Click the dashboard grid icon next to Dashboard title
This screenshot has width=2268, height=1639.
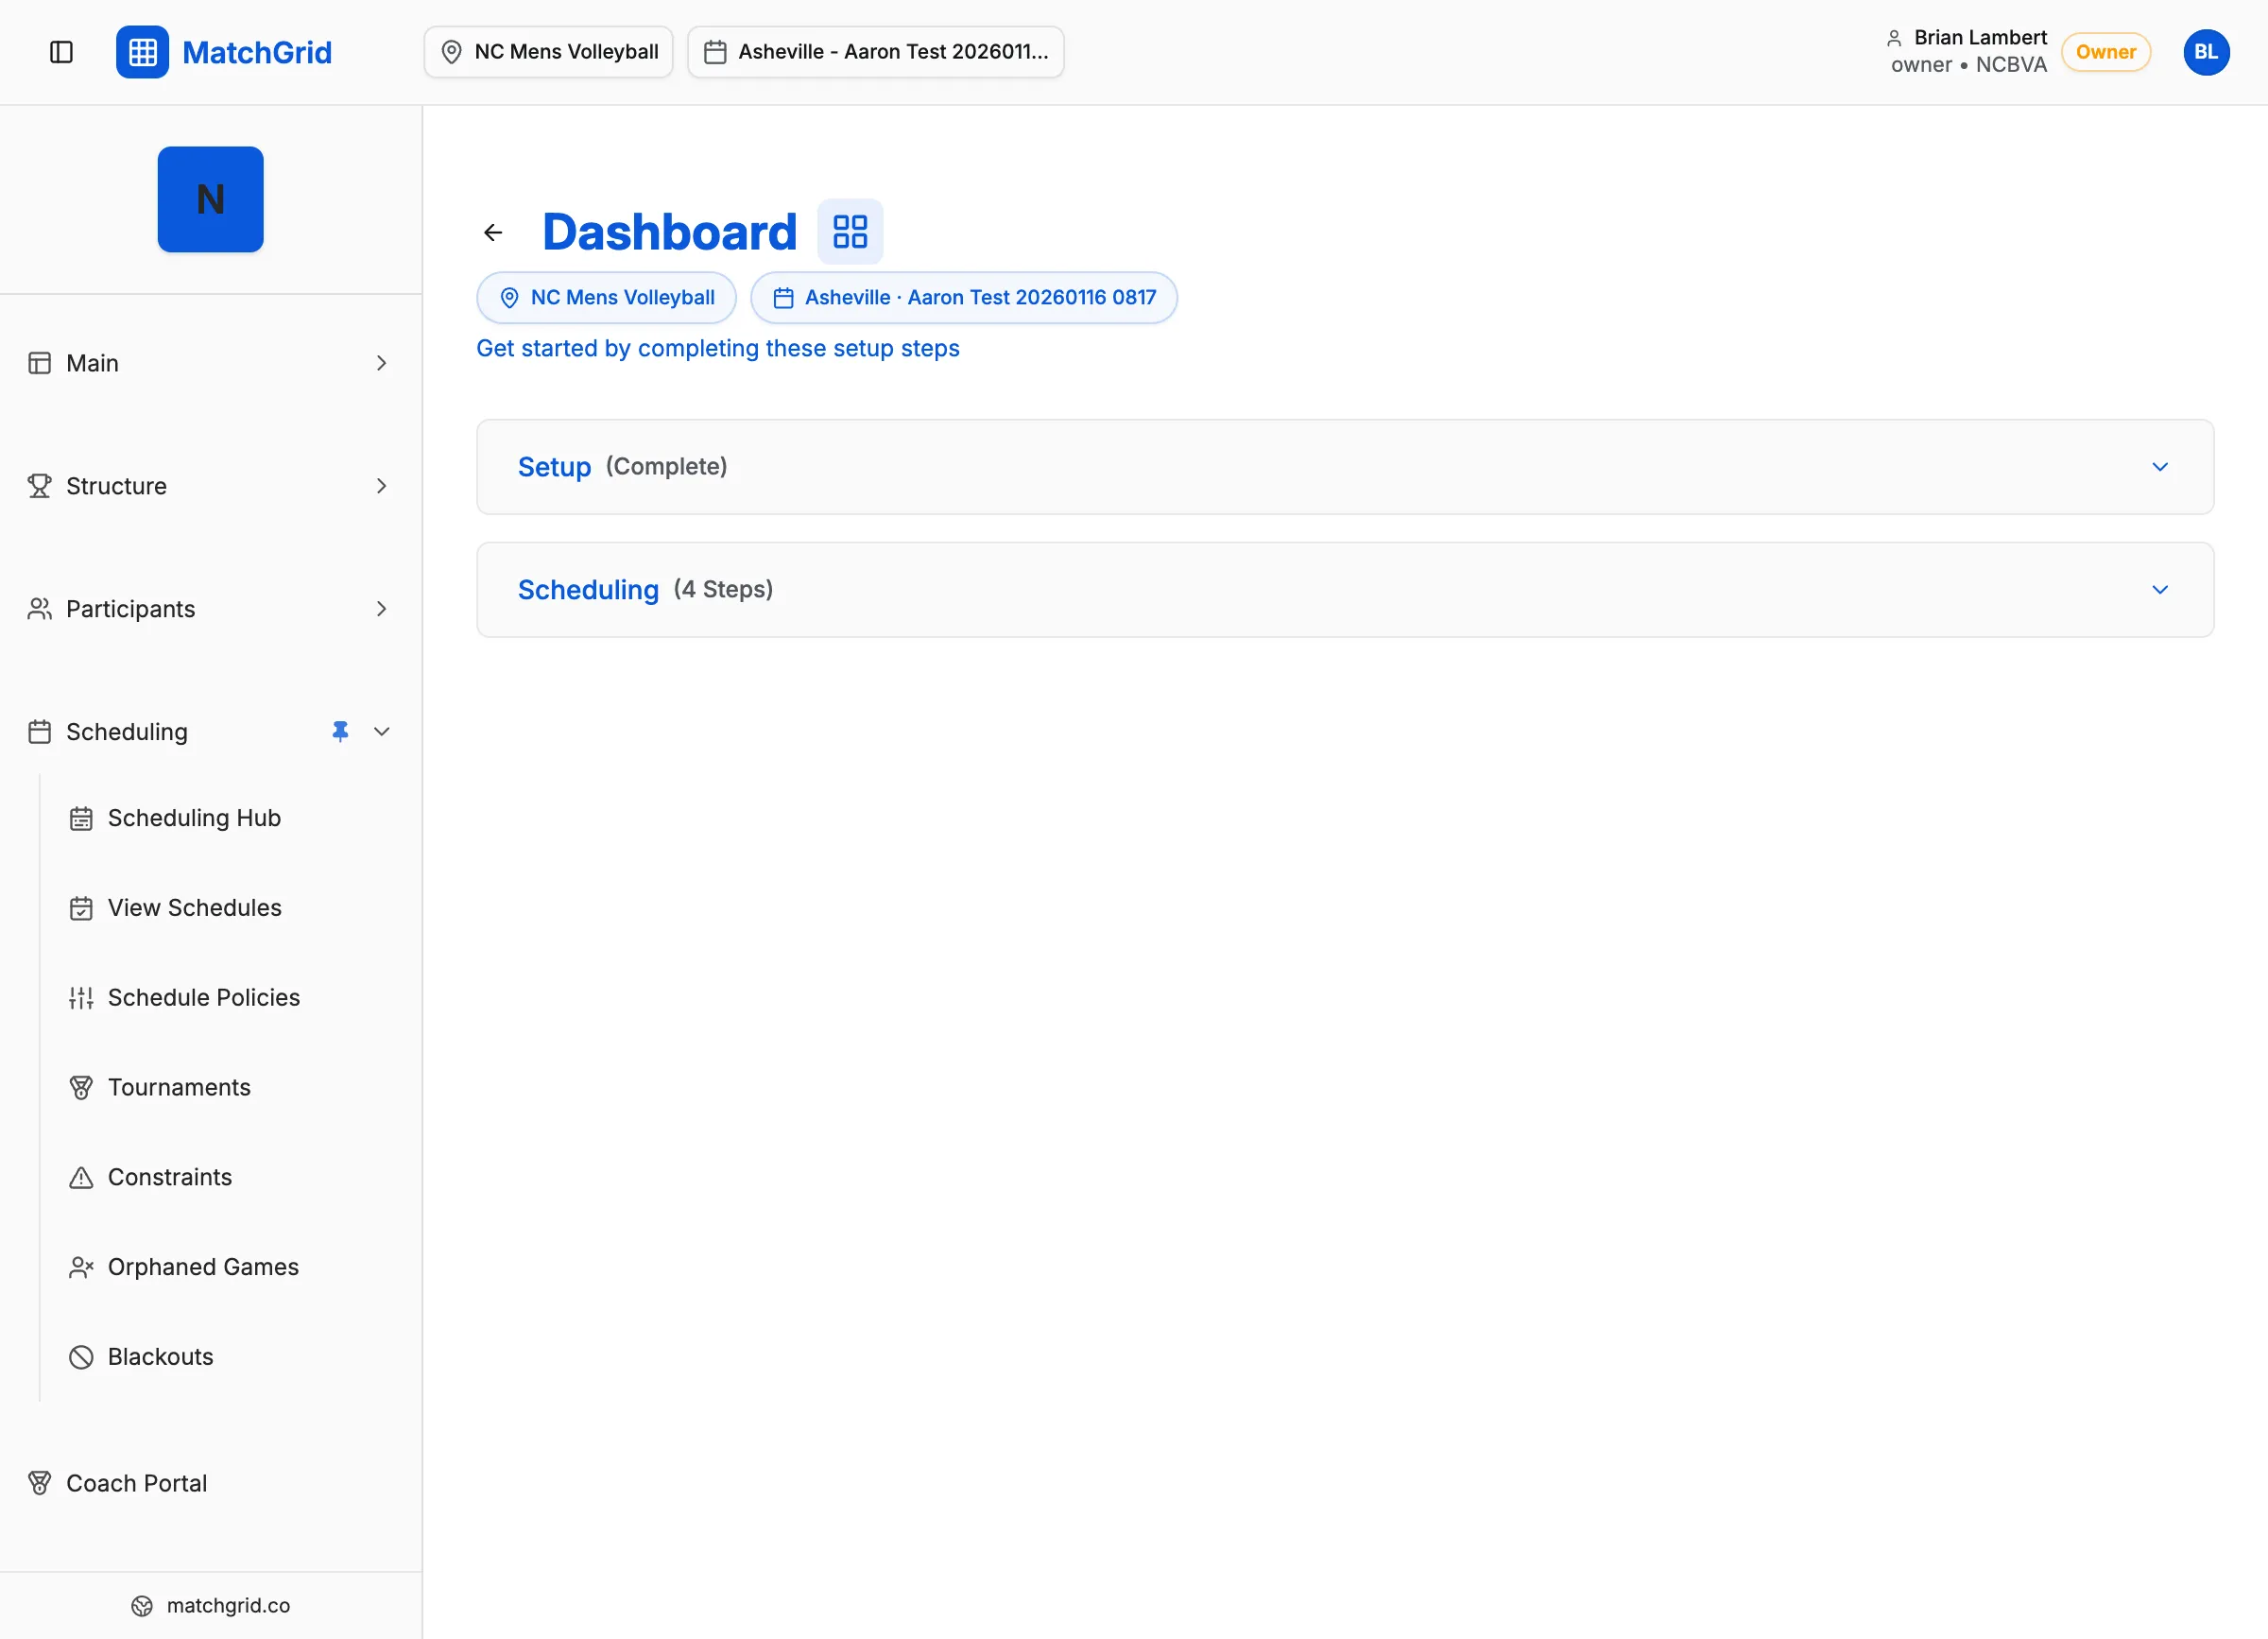pos(849,231)
